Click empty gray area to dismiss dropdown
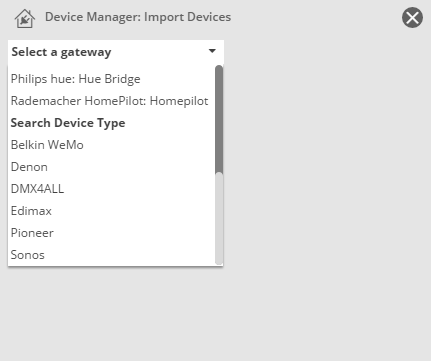This screenshot has width=431, height=361. tap(327, 200)
